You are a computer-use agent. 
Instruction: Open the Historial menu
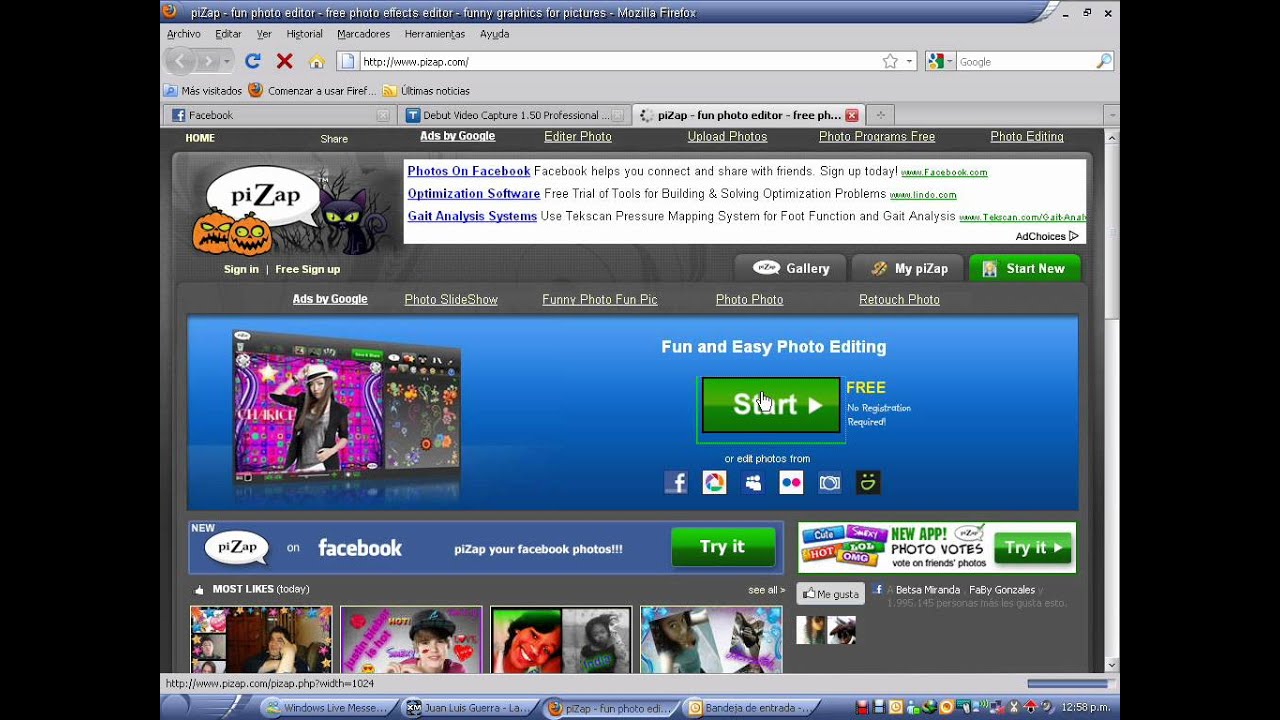[304, 34]
